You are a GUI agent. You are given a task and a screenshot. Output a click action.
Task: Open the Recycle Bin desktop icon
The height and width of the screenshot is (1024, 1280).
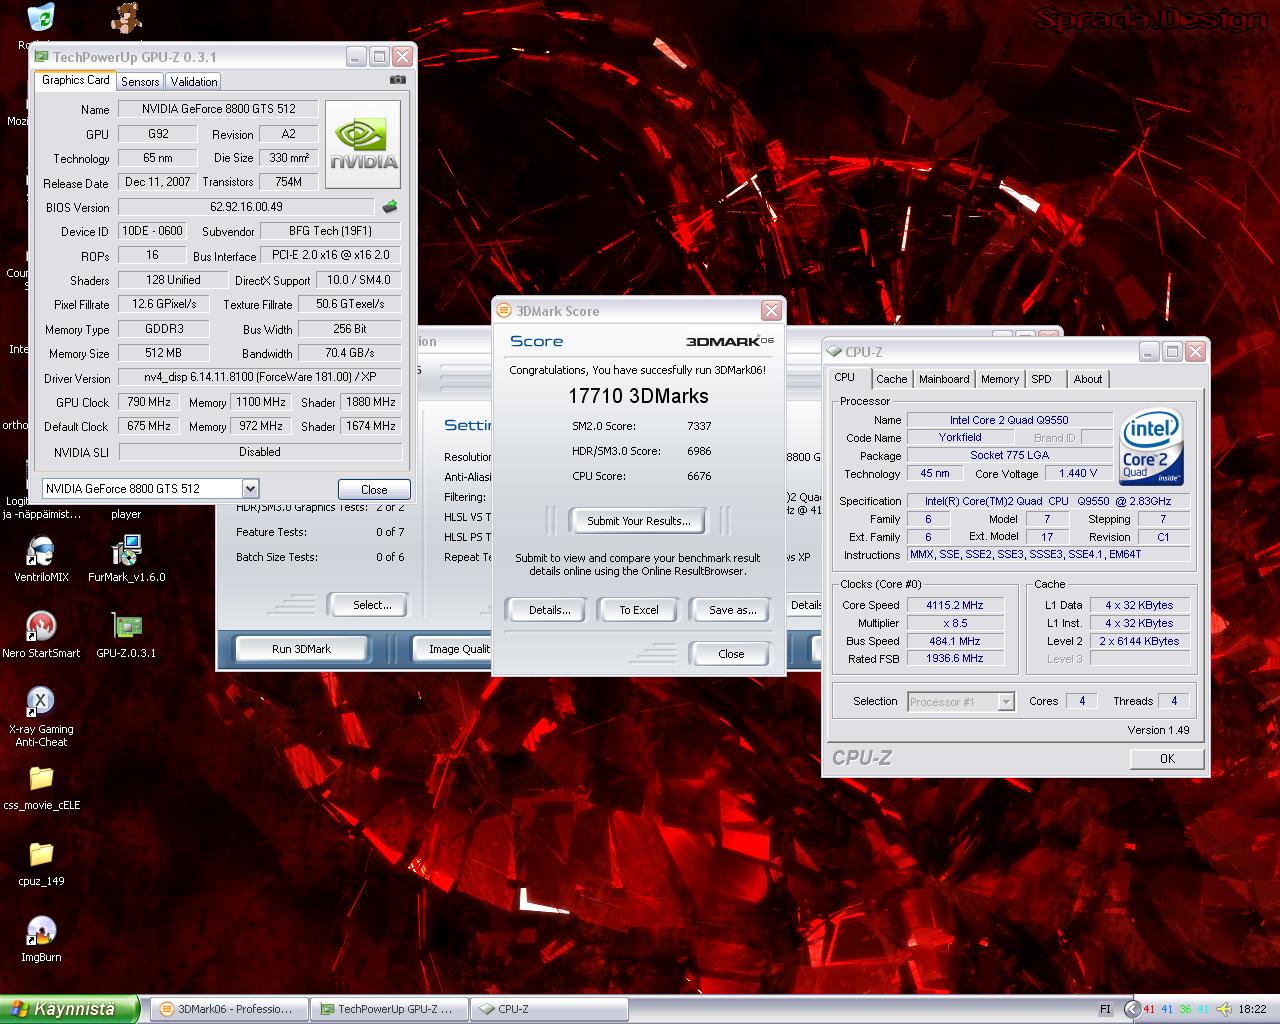(x=41, y=18)
